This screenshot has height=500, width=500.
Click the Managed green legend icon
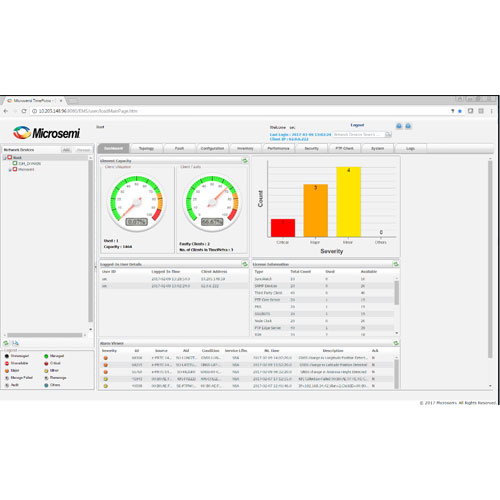[46, 356]
